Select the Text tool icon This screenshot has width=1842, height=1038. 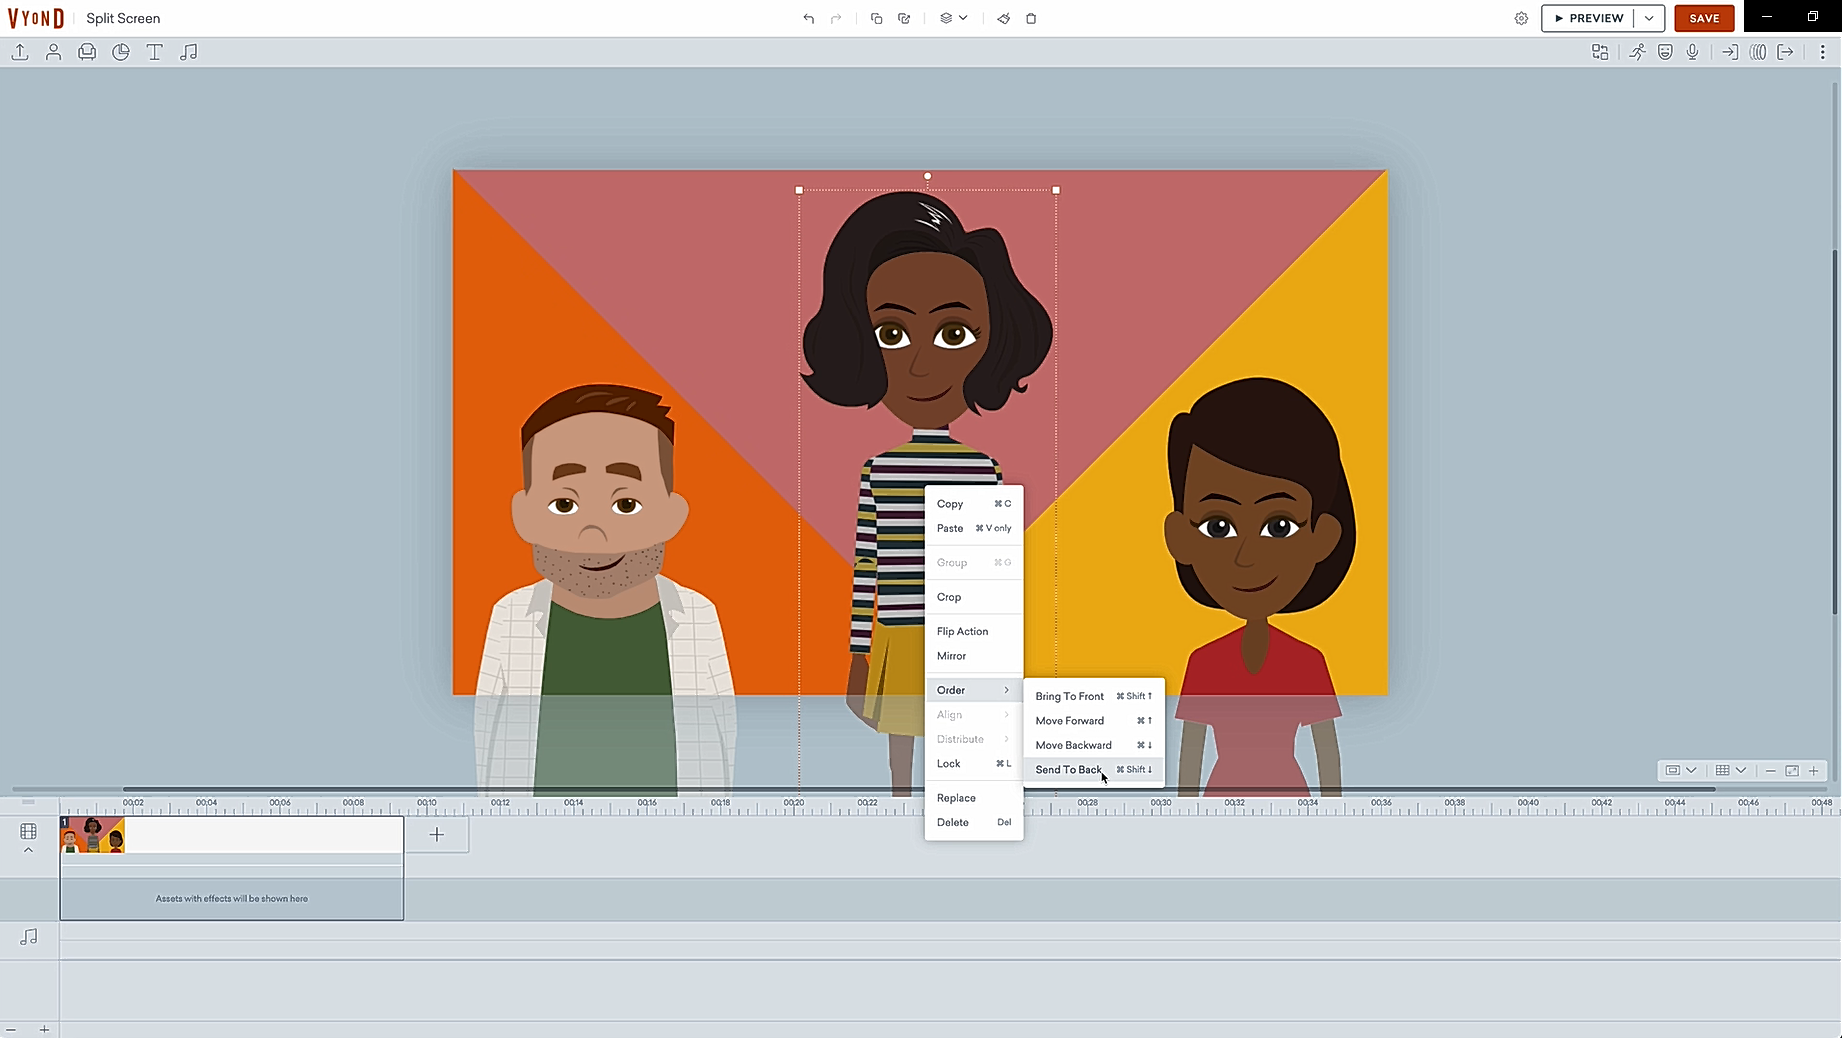tap(155, 52)
